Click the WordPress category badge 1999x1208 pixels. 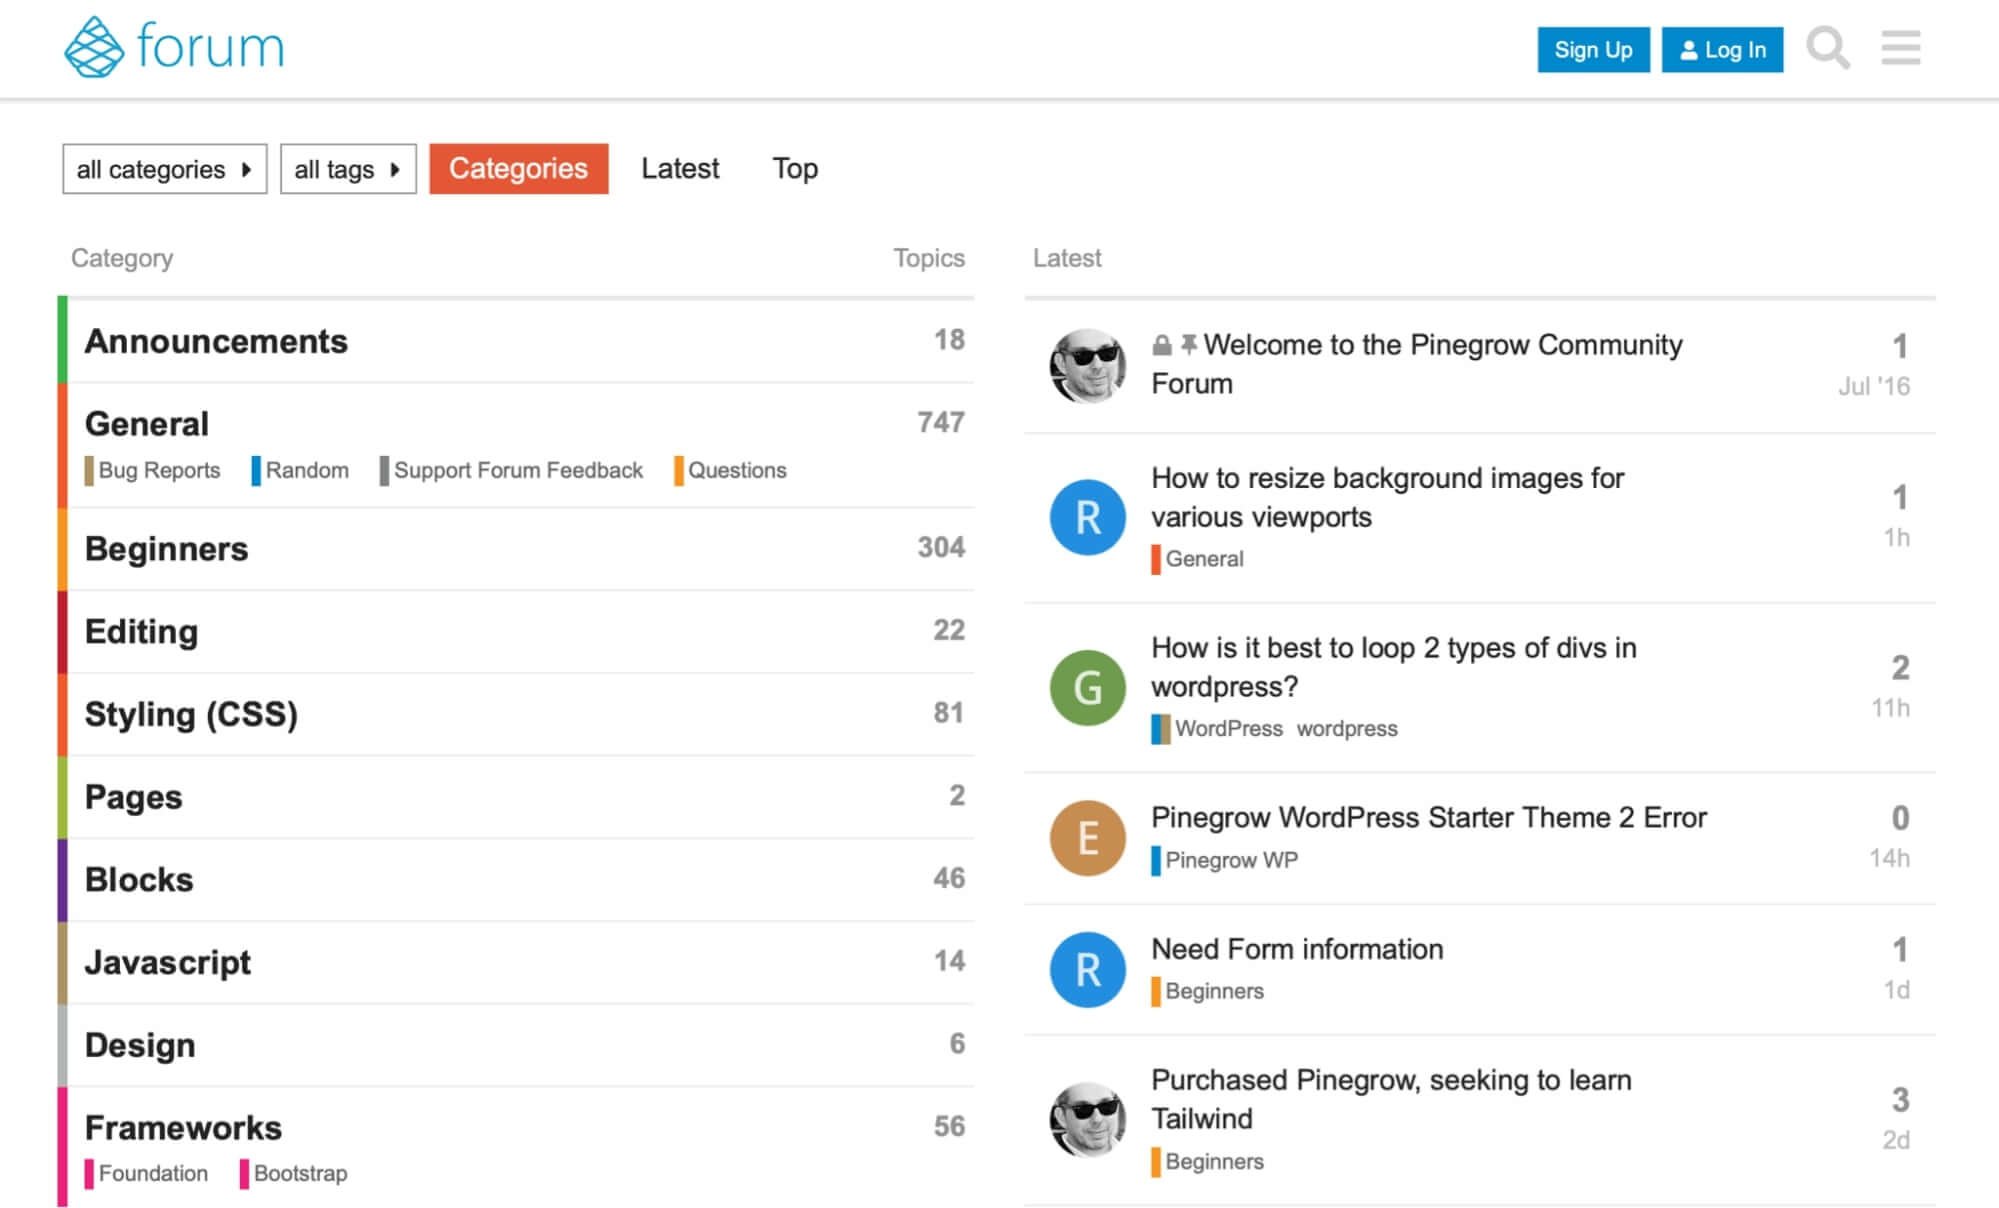[x=1217, y=729]
